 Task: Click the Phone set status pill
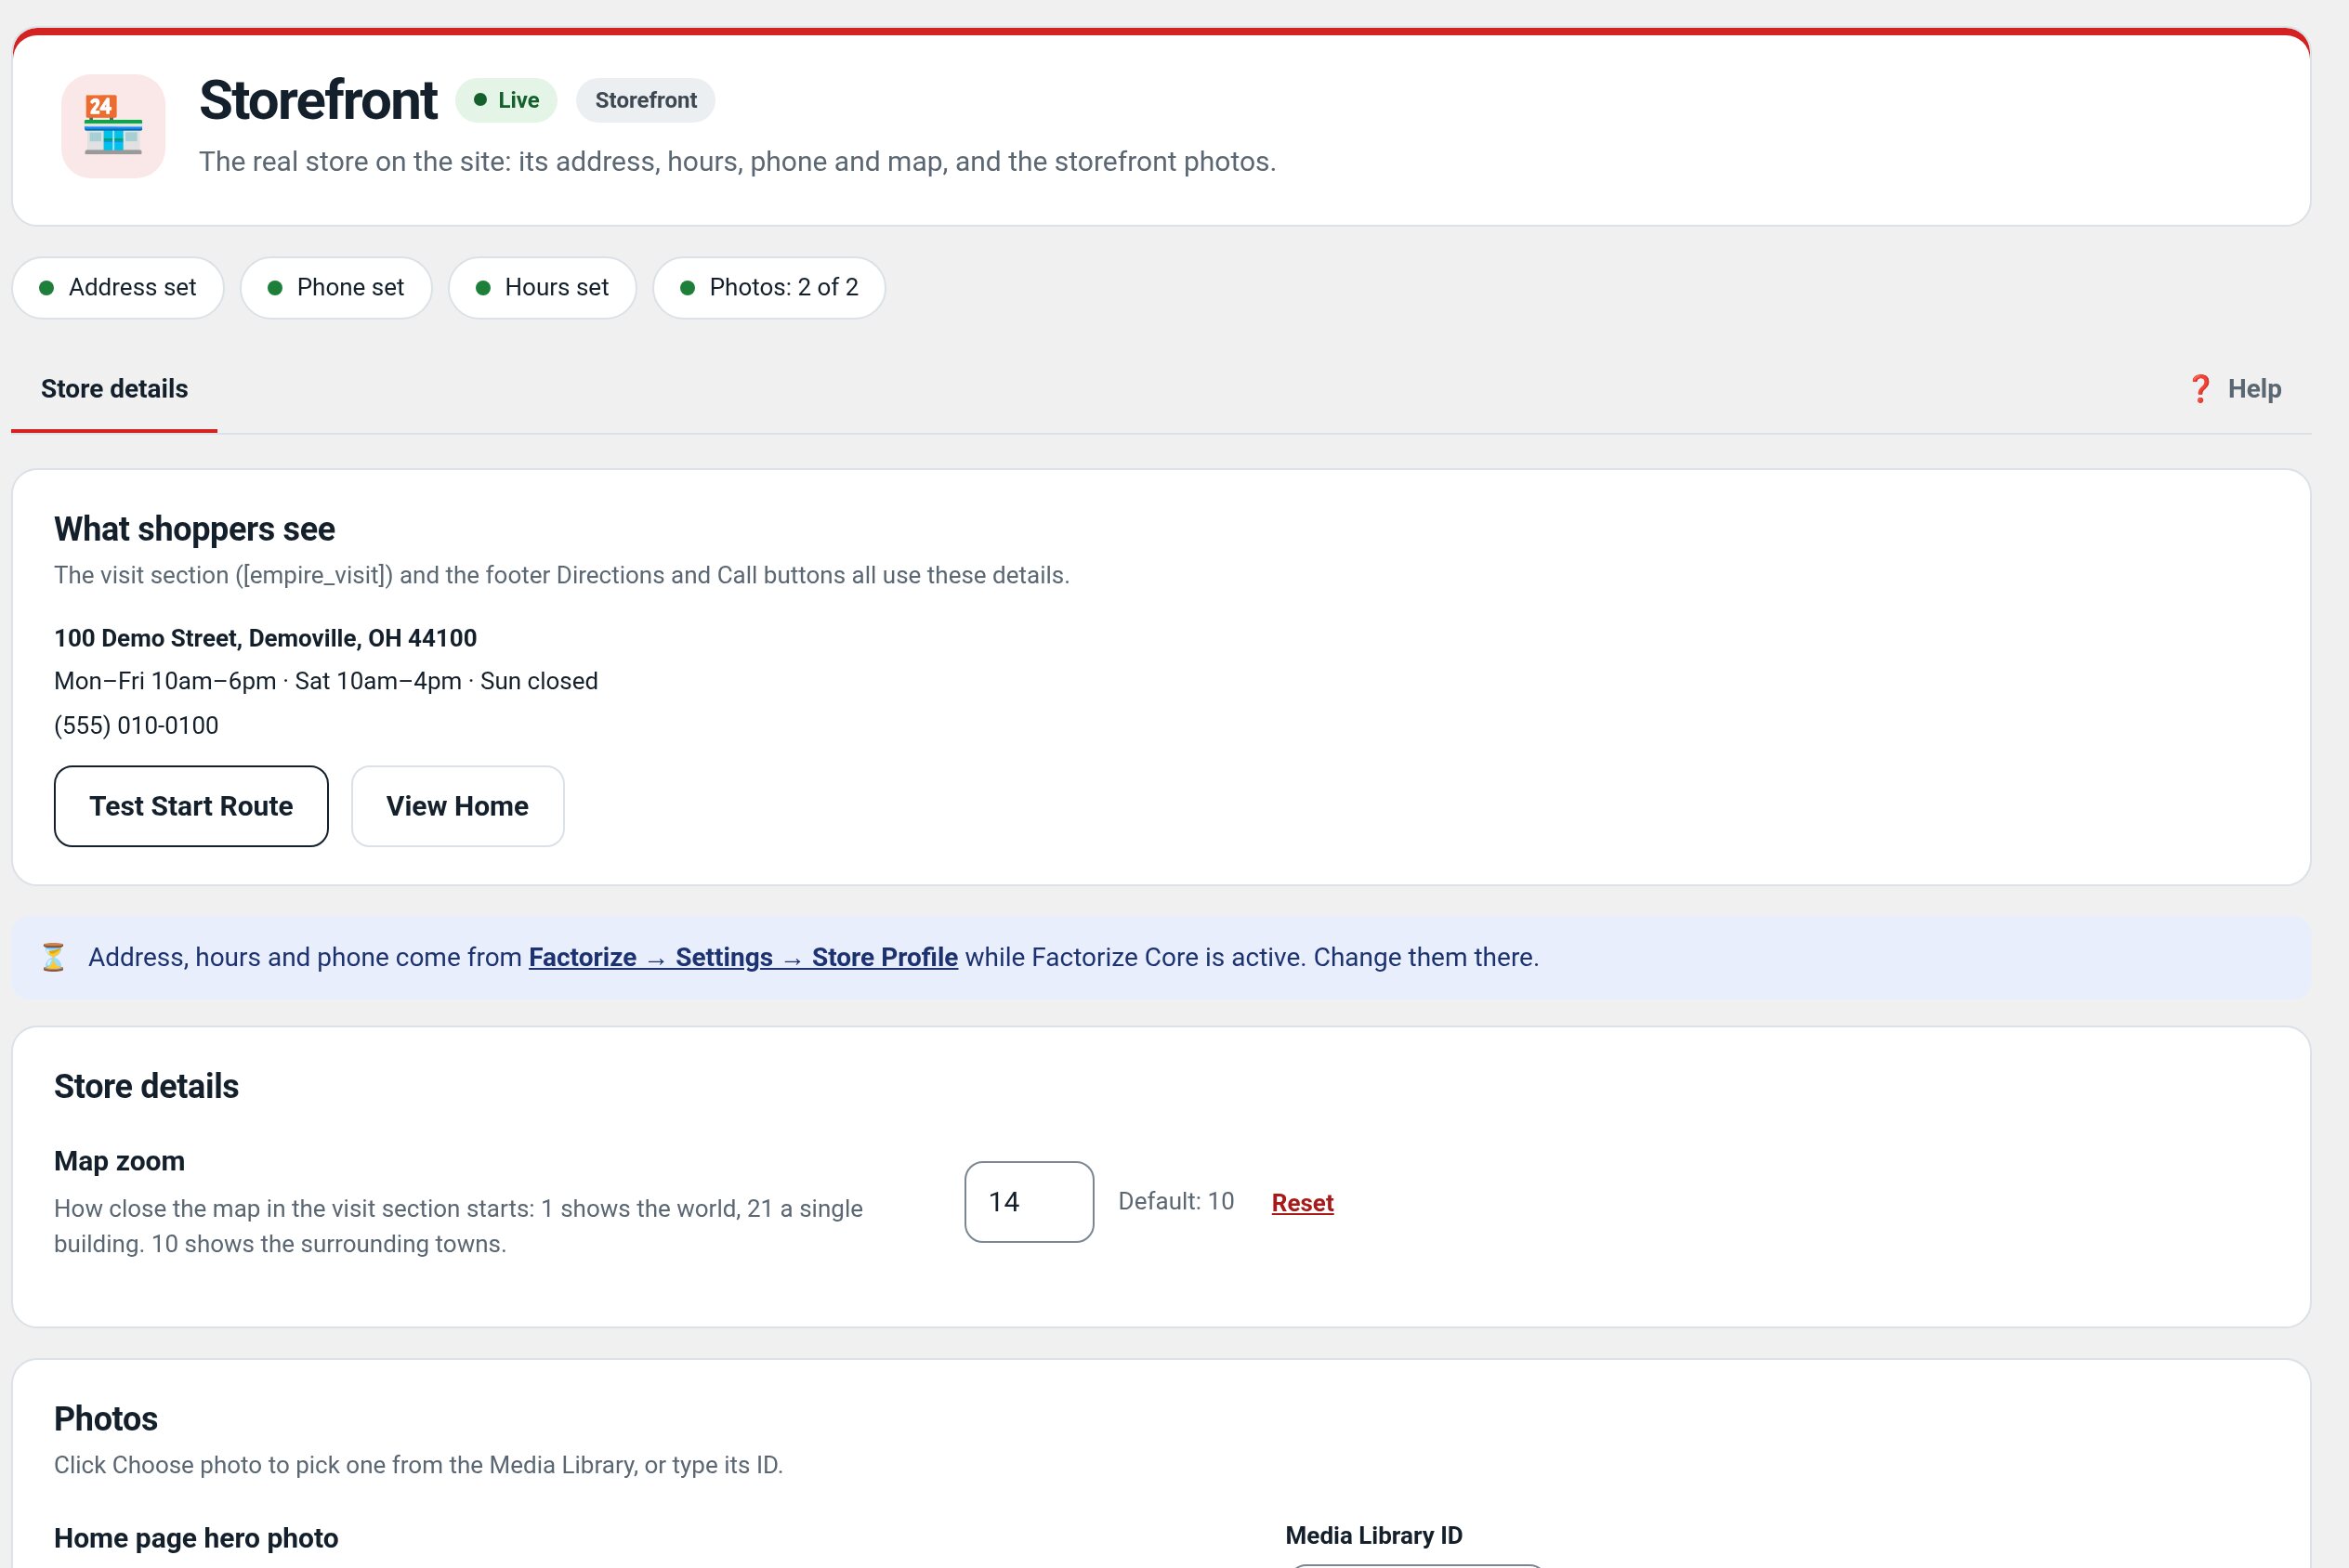tap(336, 288)
